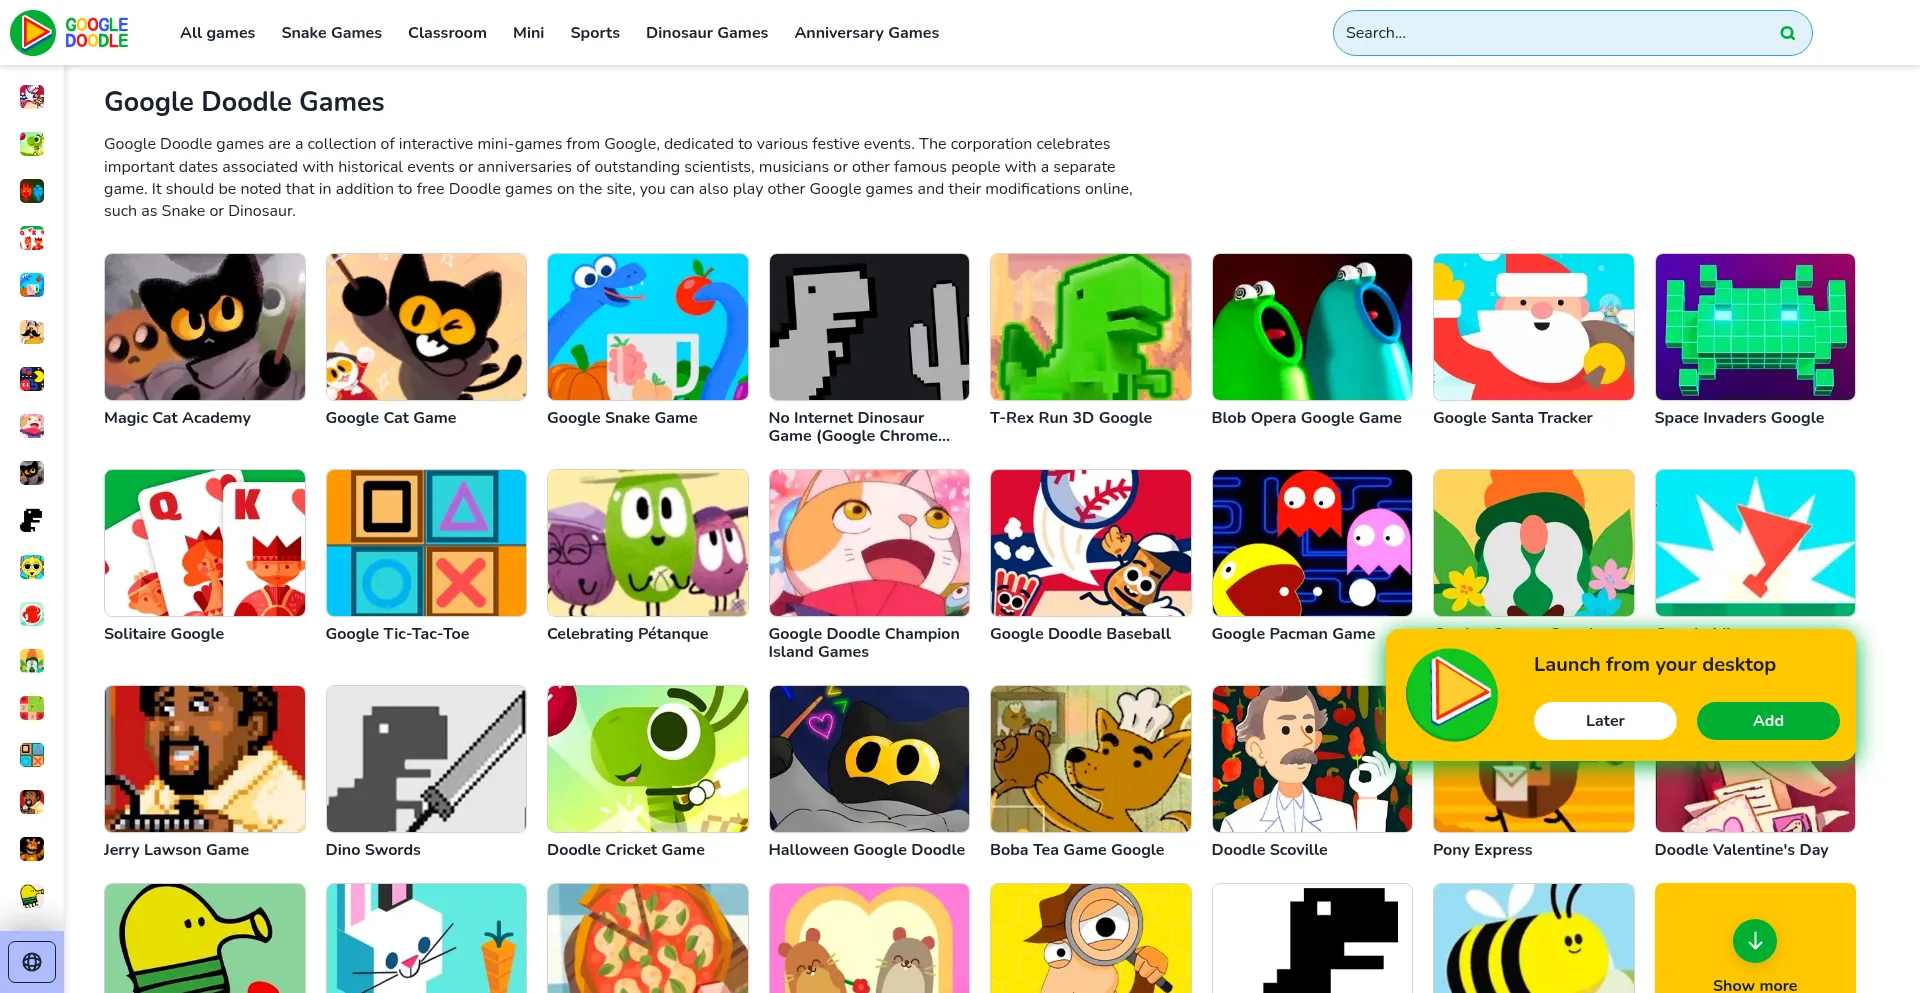Screen dimensions: 1920x993
Task: Open the Classroom category
Action: pos(447,33)
